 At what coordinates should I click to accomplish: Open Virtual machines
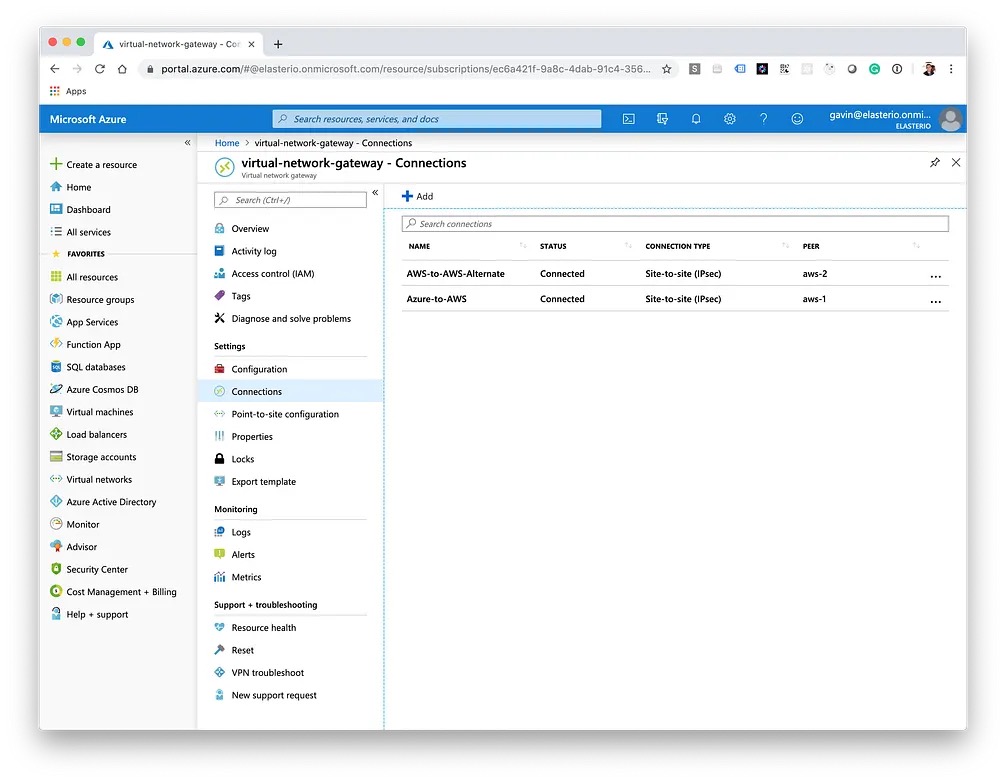(92, 411)
